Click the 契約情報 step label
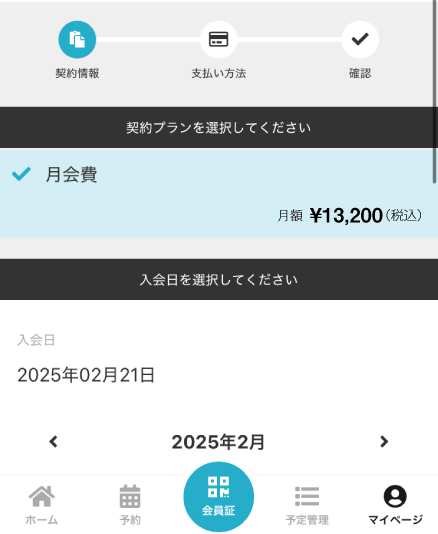438x534 pixels. click(x=77, y=73)
